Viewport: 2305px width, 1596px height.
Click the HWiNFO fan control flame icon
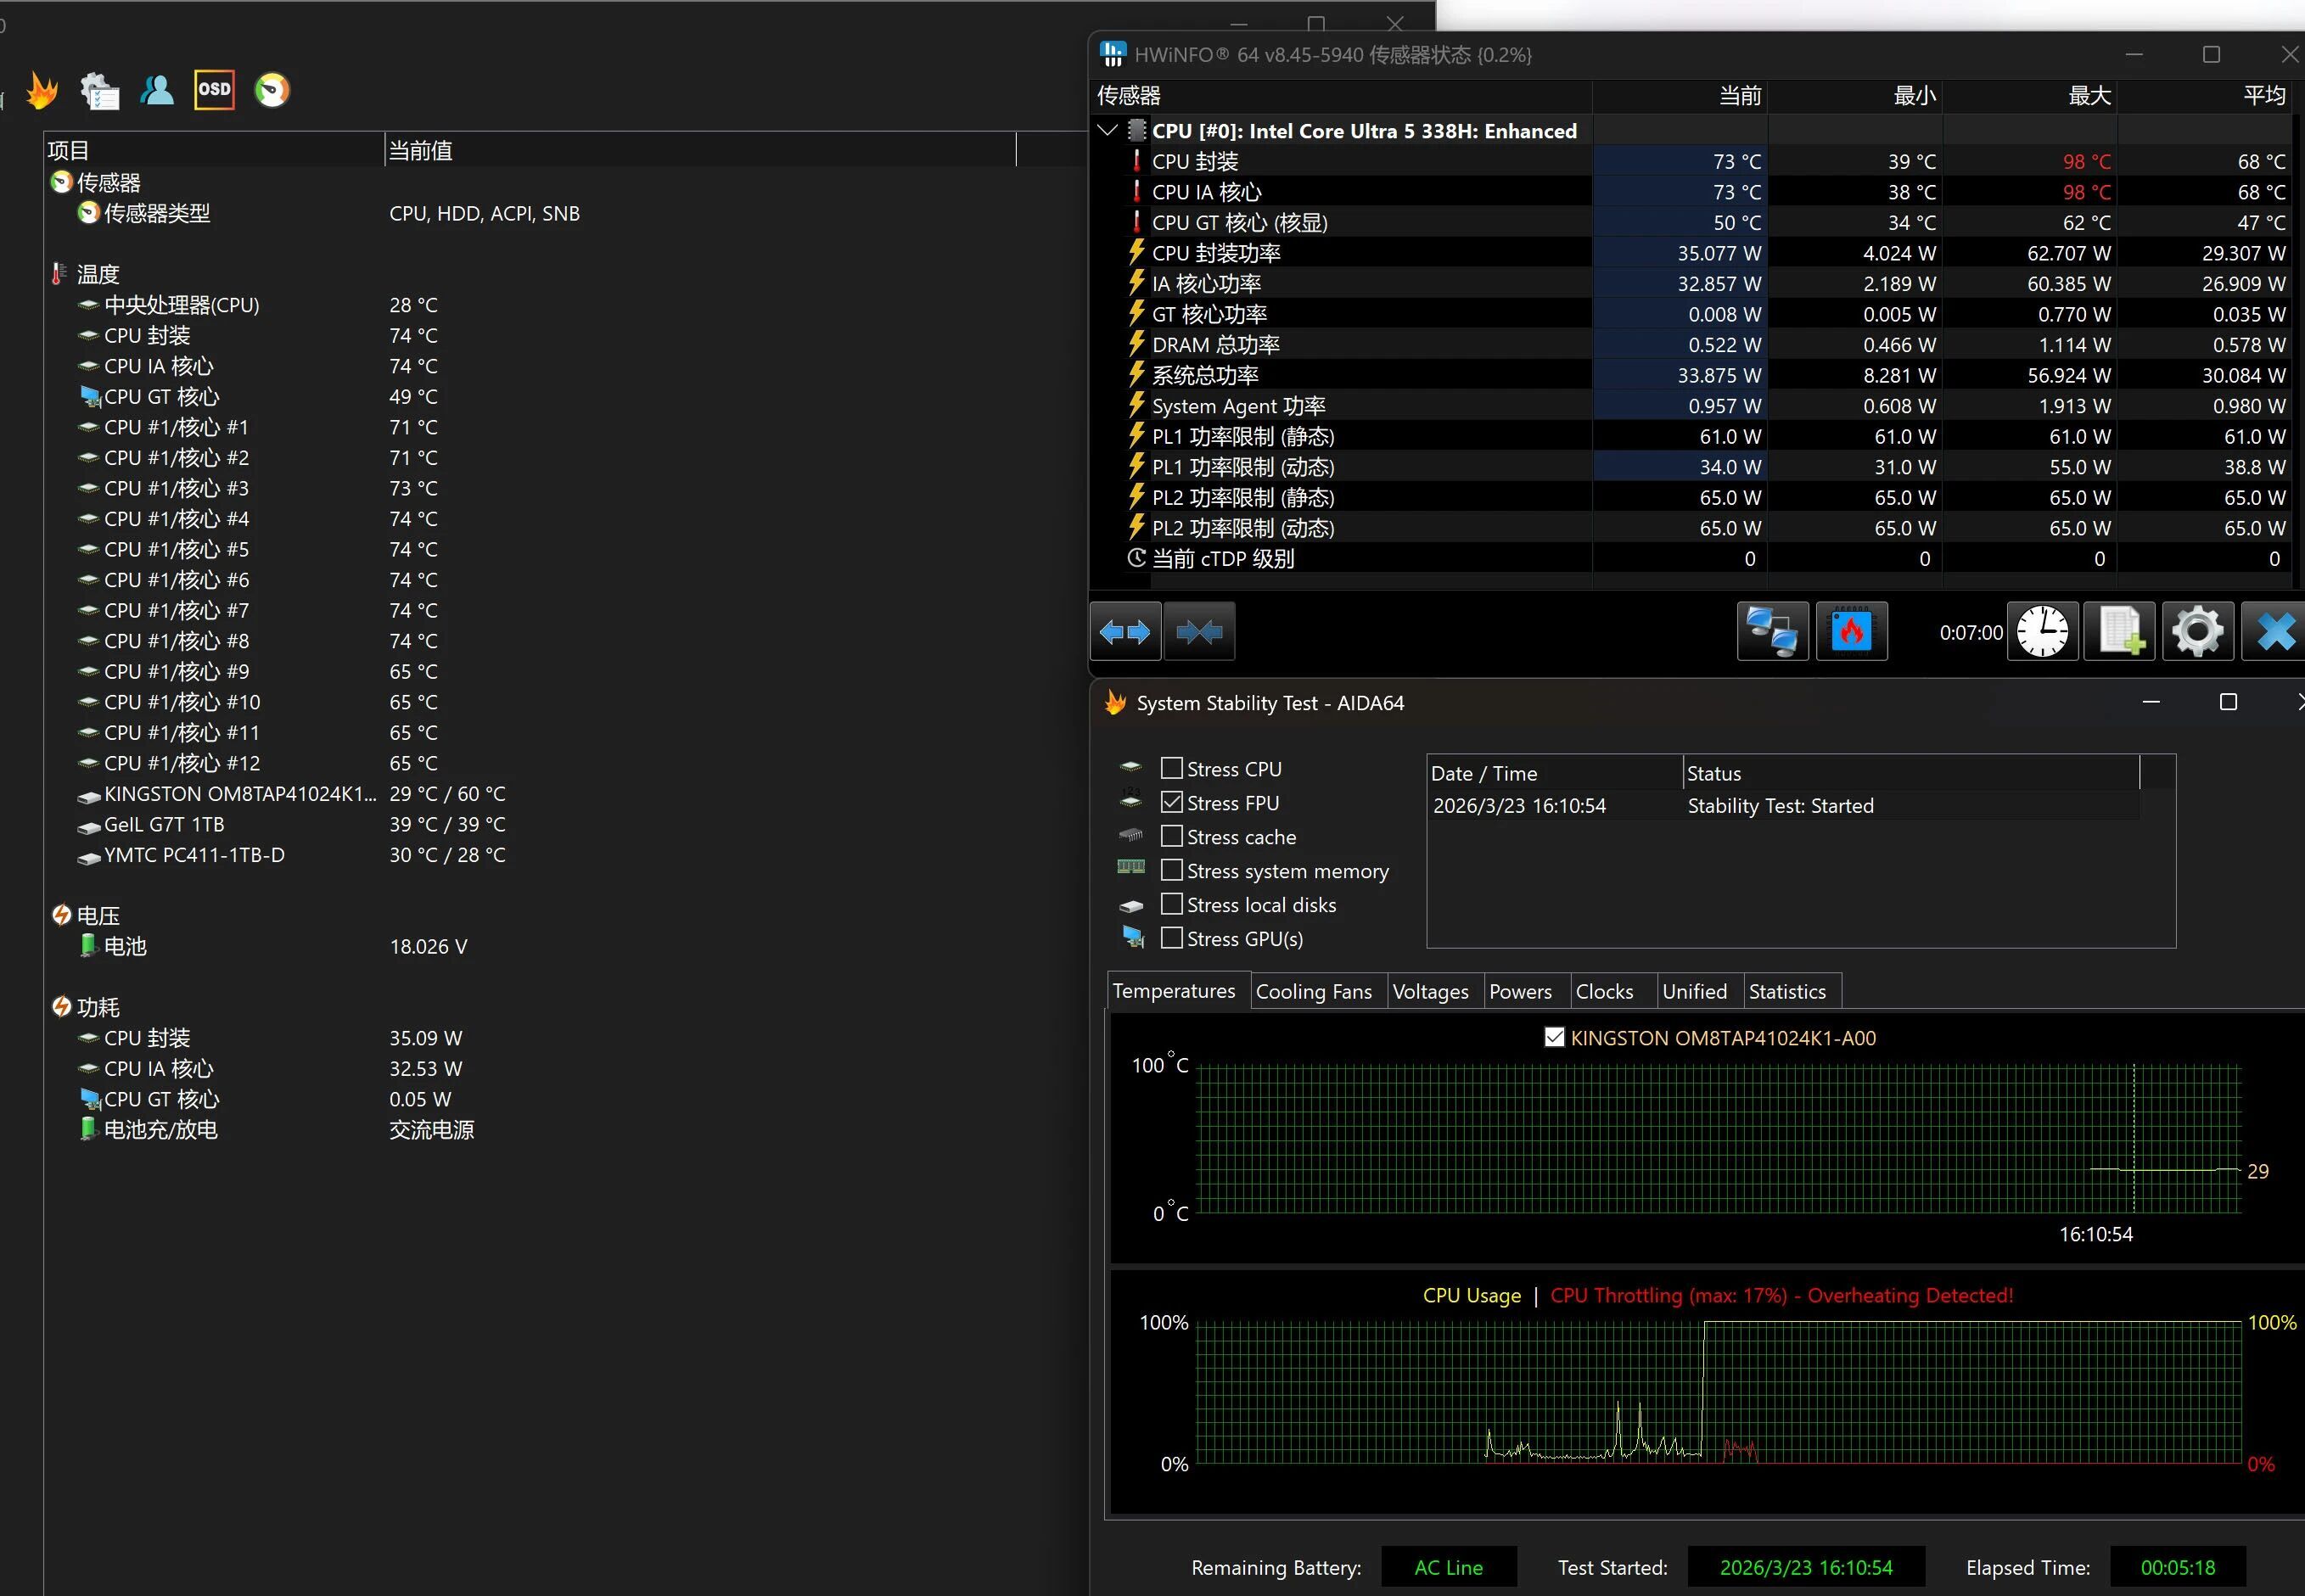pyautogui.click(x=1851, y=632)
